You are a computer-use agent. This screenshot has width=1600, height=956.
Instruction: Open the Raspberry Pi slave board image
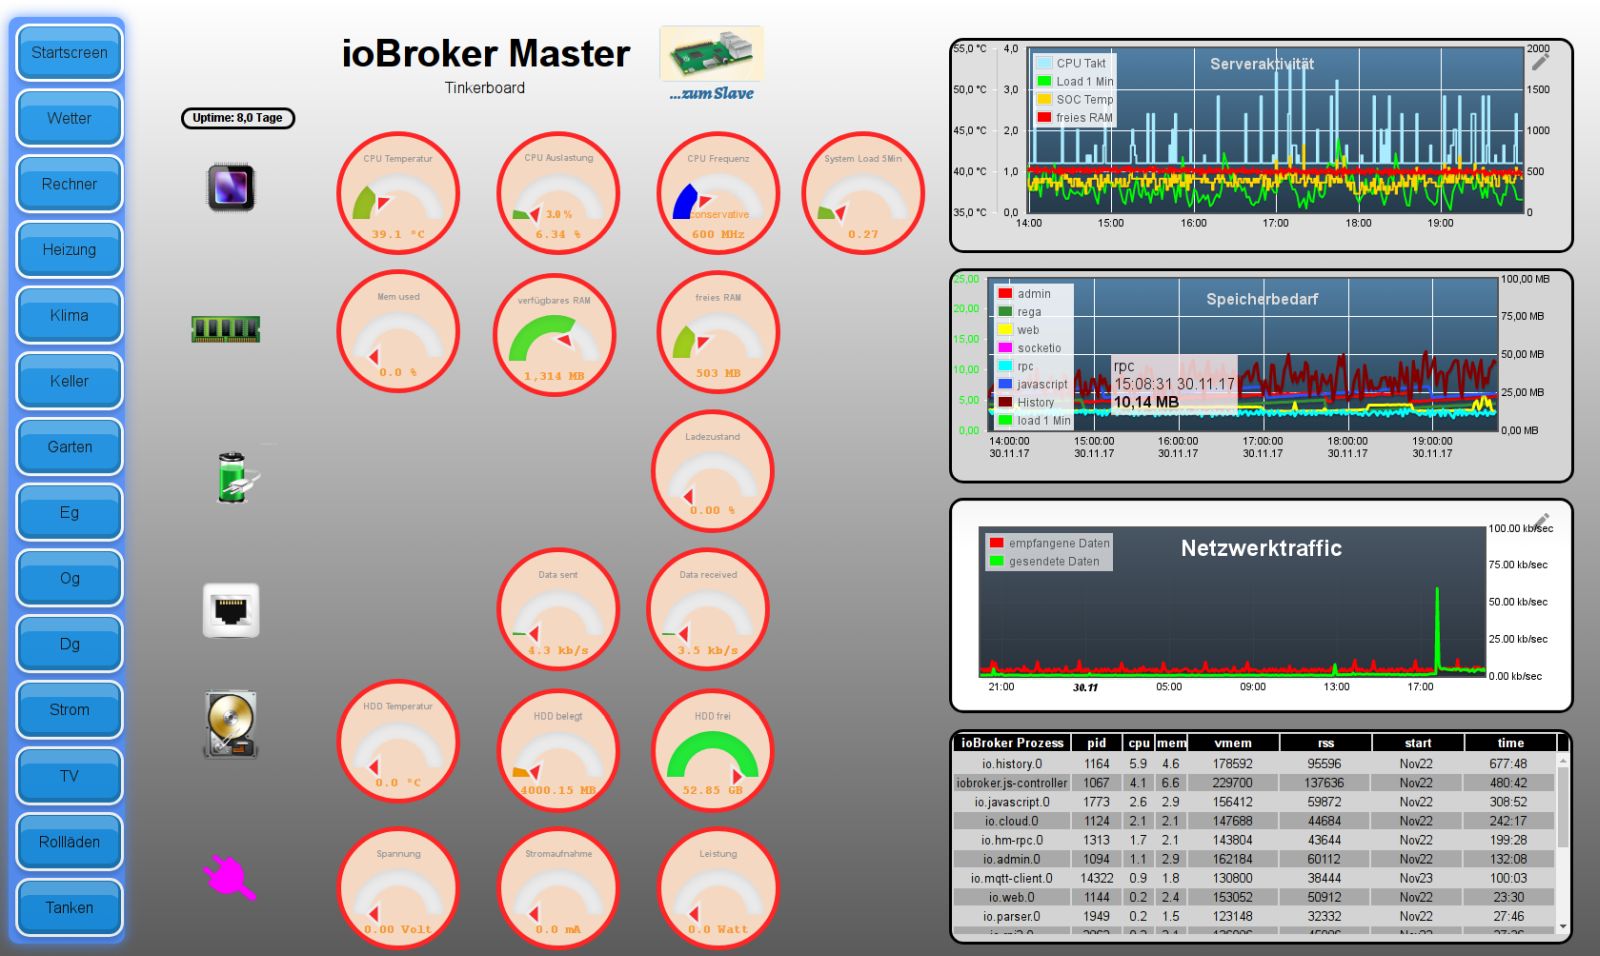point(712,54)
